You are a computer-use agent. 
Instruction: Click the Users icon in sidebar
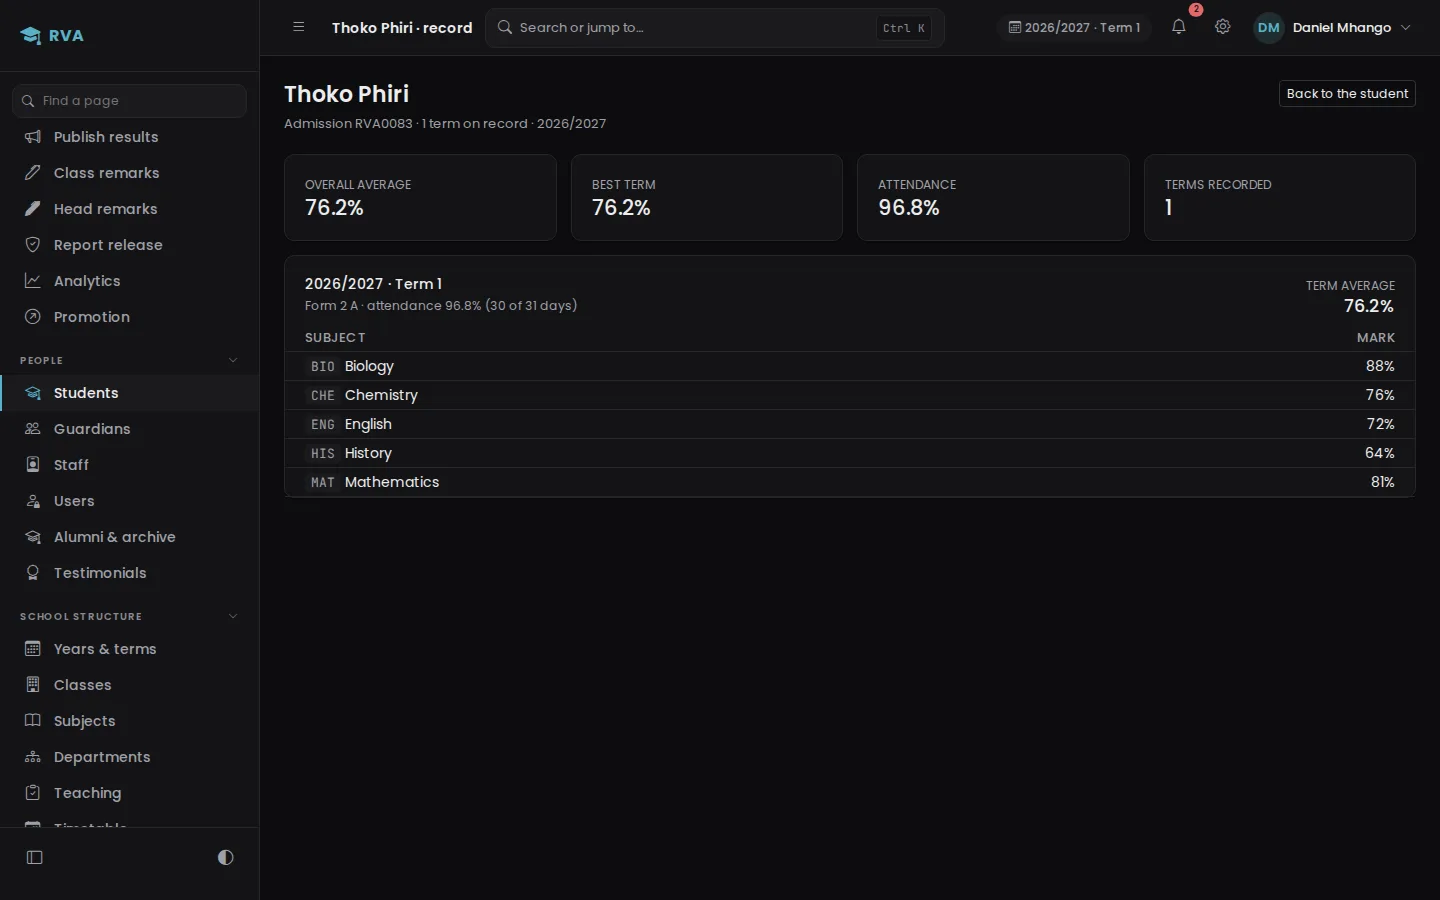tap(33, 501)
